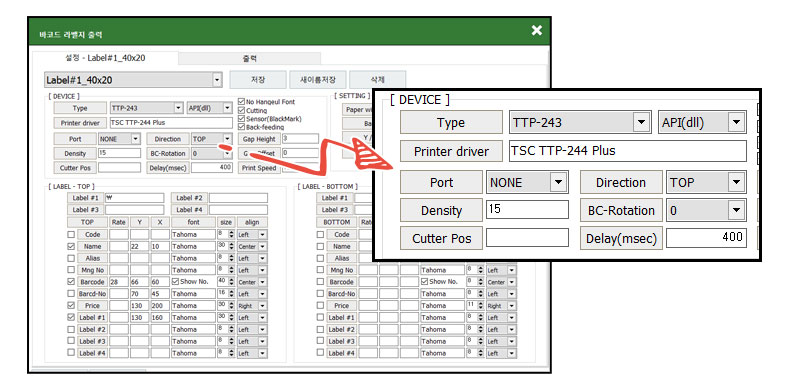Click the Price row X field showing 200
The image size is (800, 389).
160,306
